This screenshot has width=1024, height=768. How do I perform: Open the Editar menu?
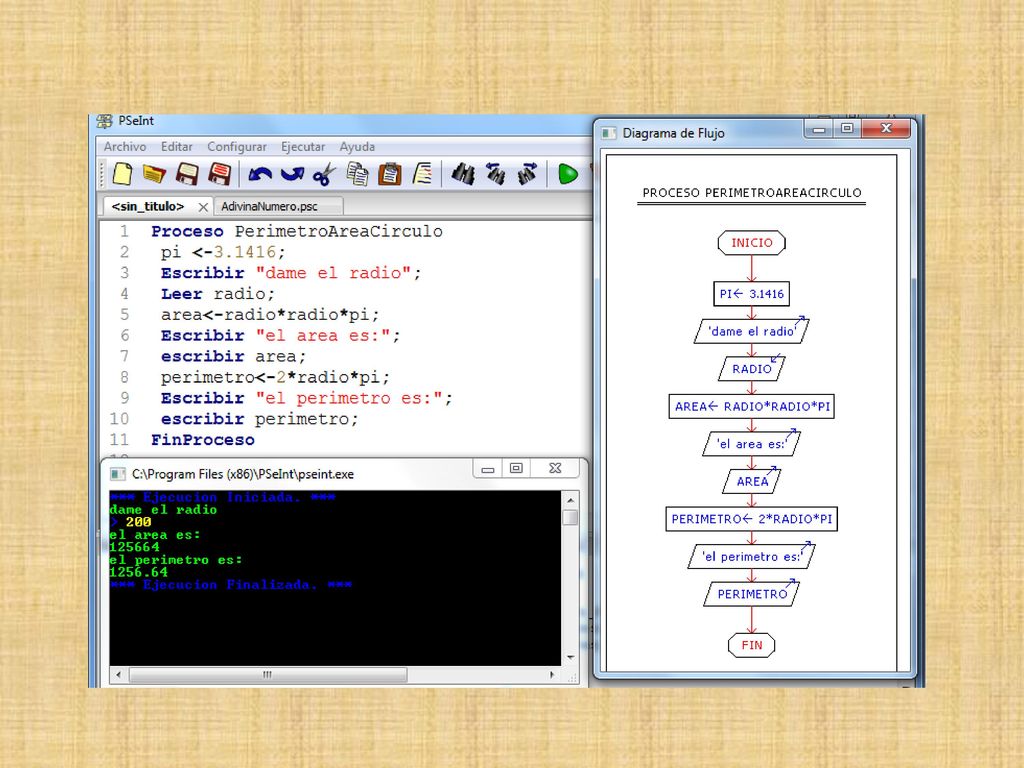176,147
